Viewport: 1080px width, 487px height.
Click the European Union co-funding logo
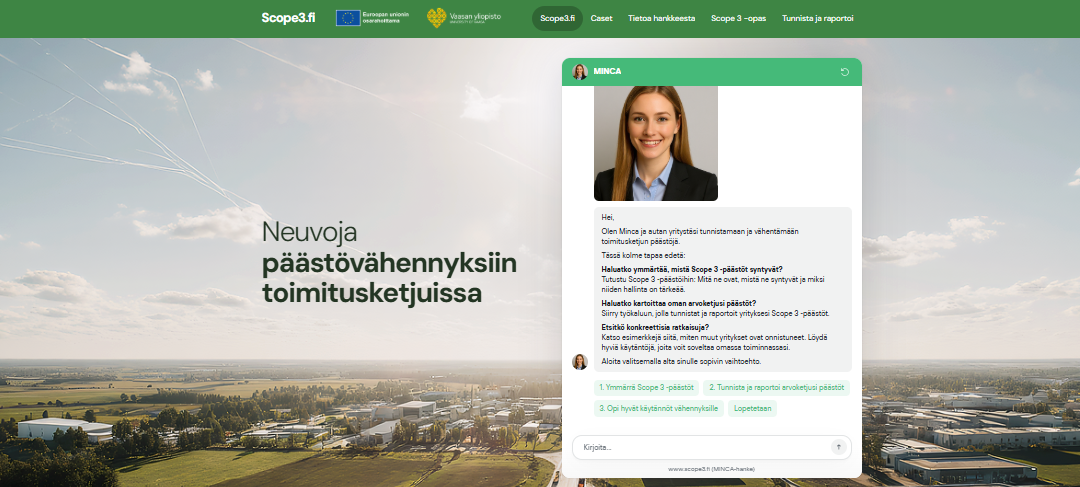373,18
